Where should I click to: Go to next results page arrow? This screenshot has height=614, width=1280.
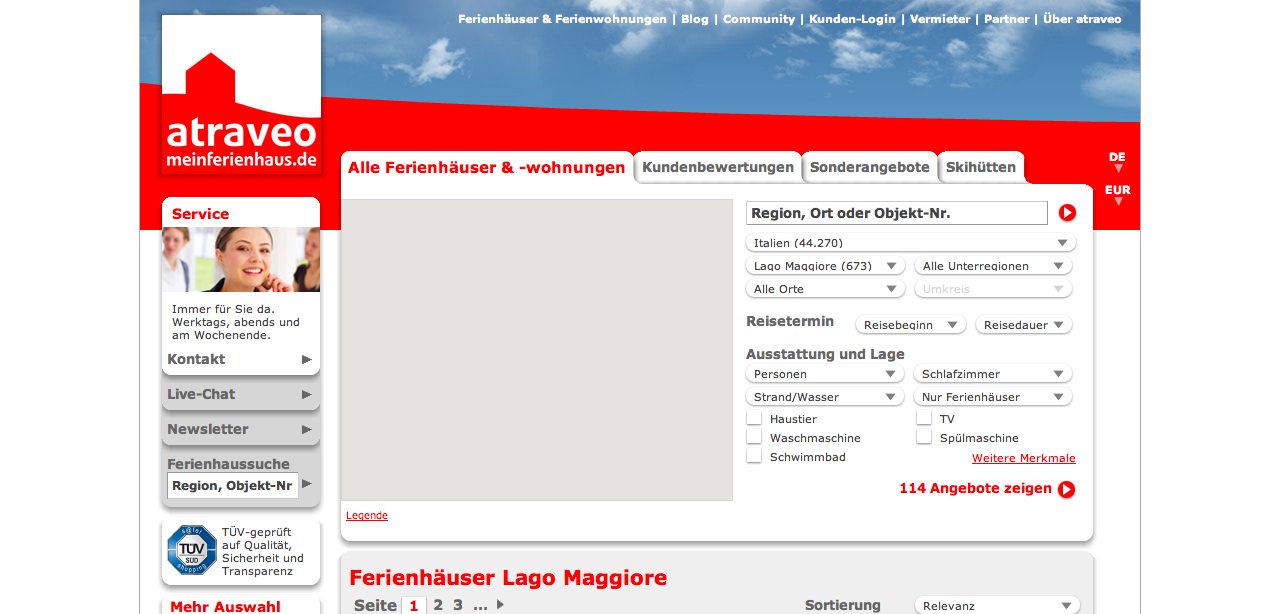[x=501, y=605]
